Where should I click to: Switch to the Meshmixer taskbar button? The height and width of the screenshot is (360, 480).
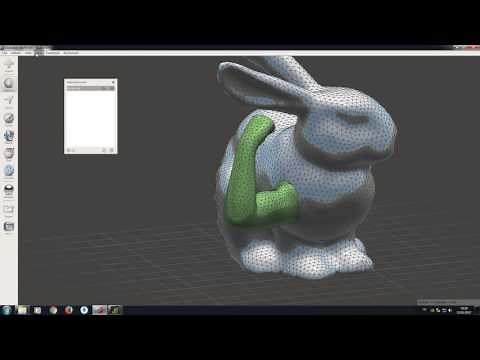coord(99,310)
